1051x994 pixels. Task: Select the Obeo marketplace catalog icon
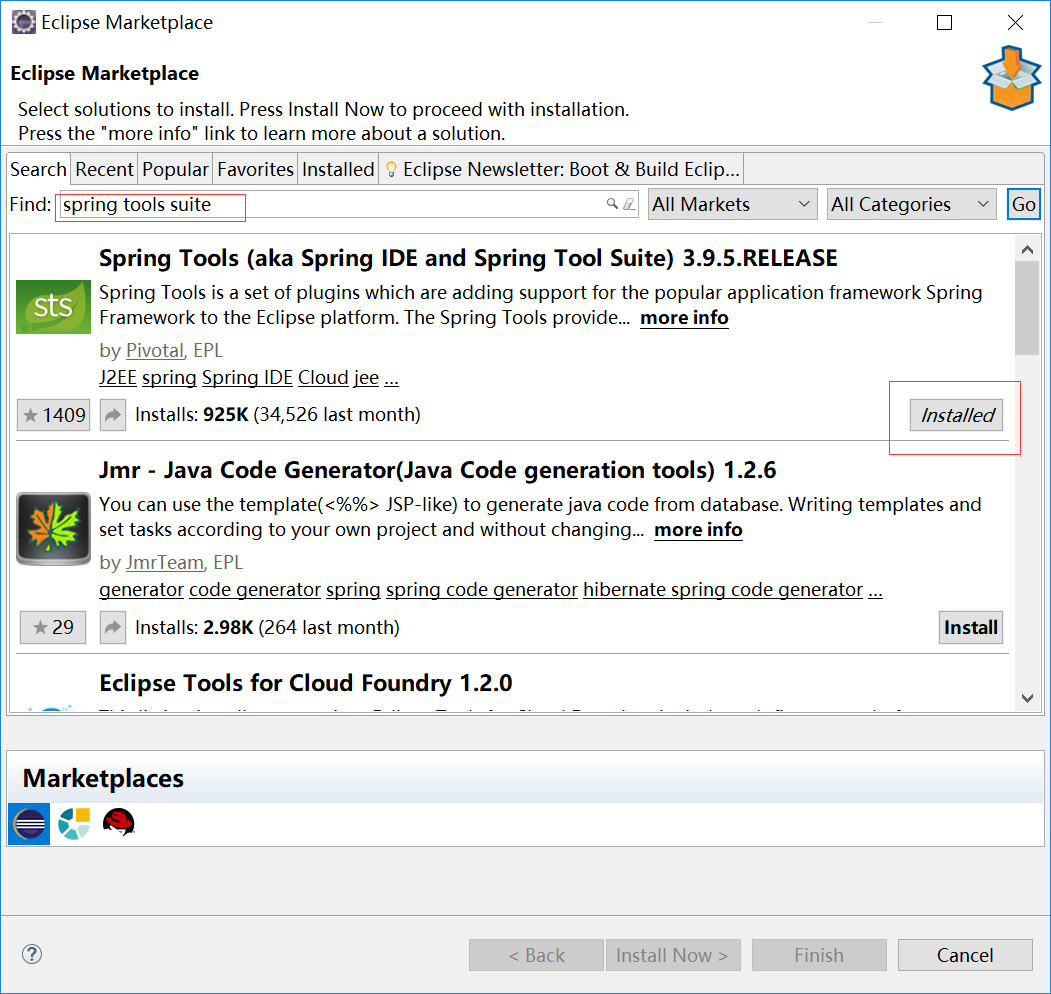(74, 824)
